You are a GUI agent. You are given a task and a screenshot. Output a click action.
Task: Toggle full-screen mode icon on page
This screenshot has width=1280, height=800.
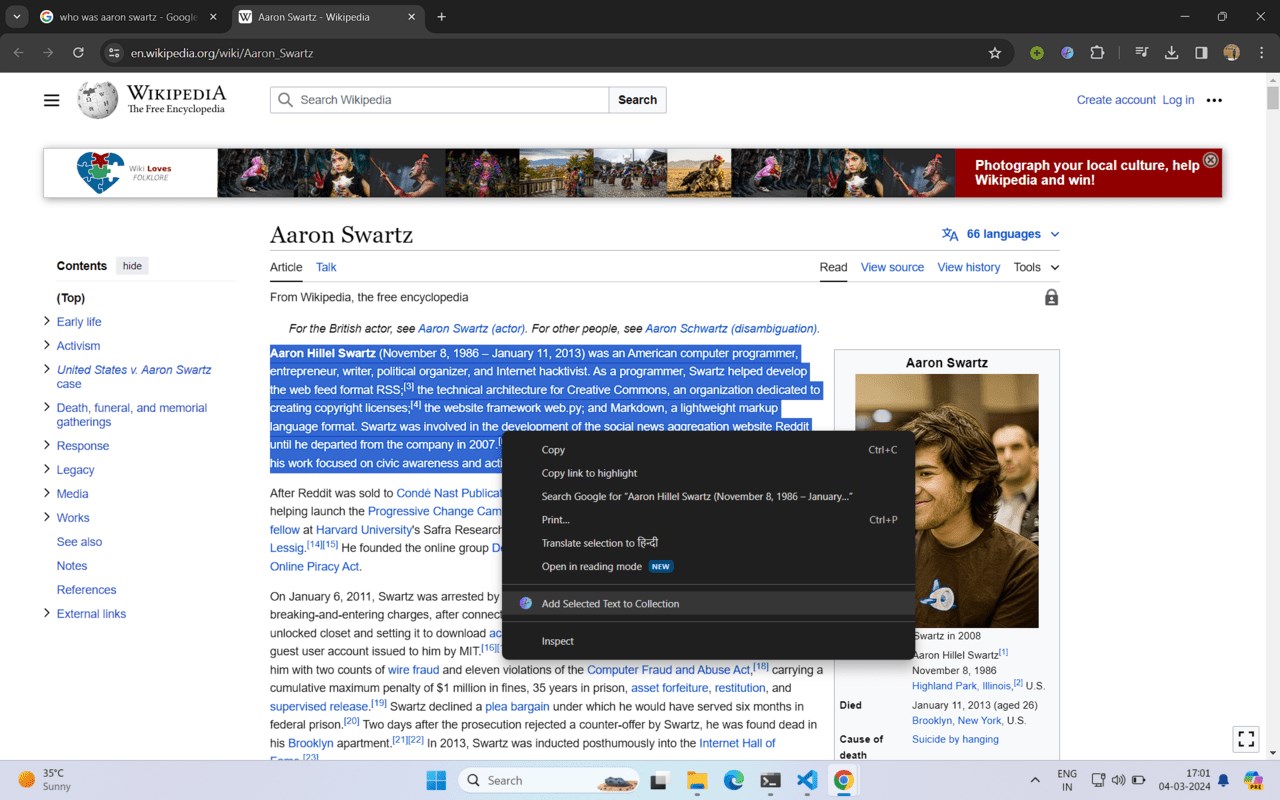pyautogui.click(x=1246, y=739)
